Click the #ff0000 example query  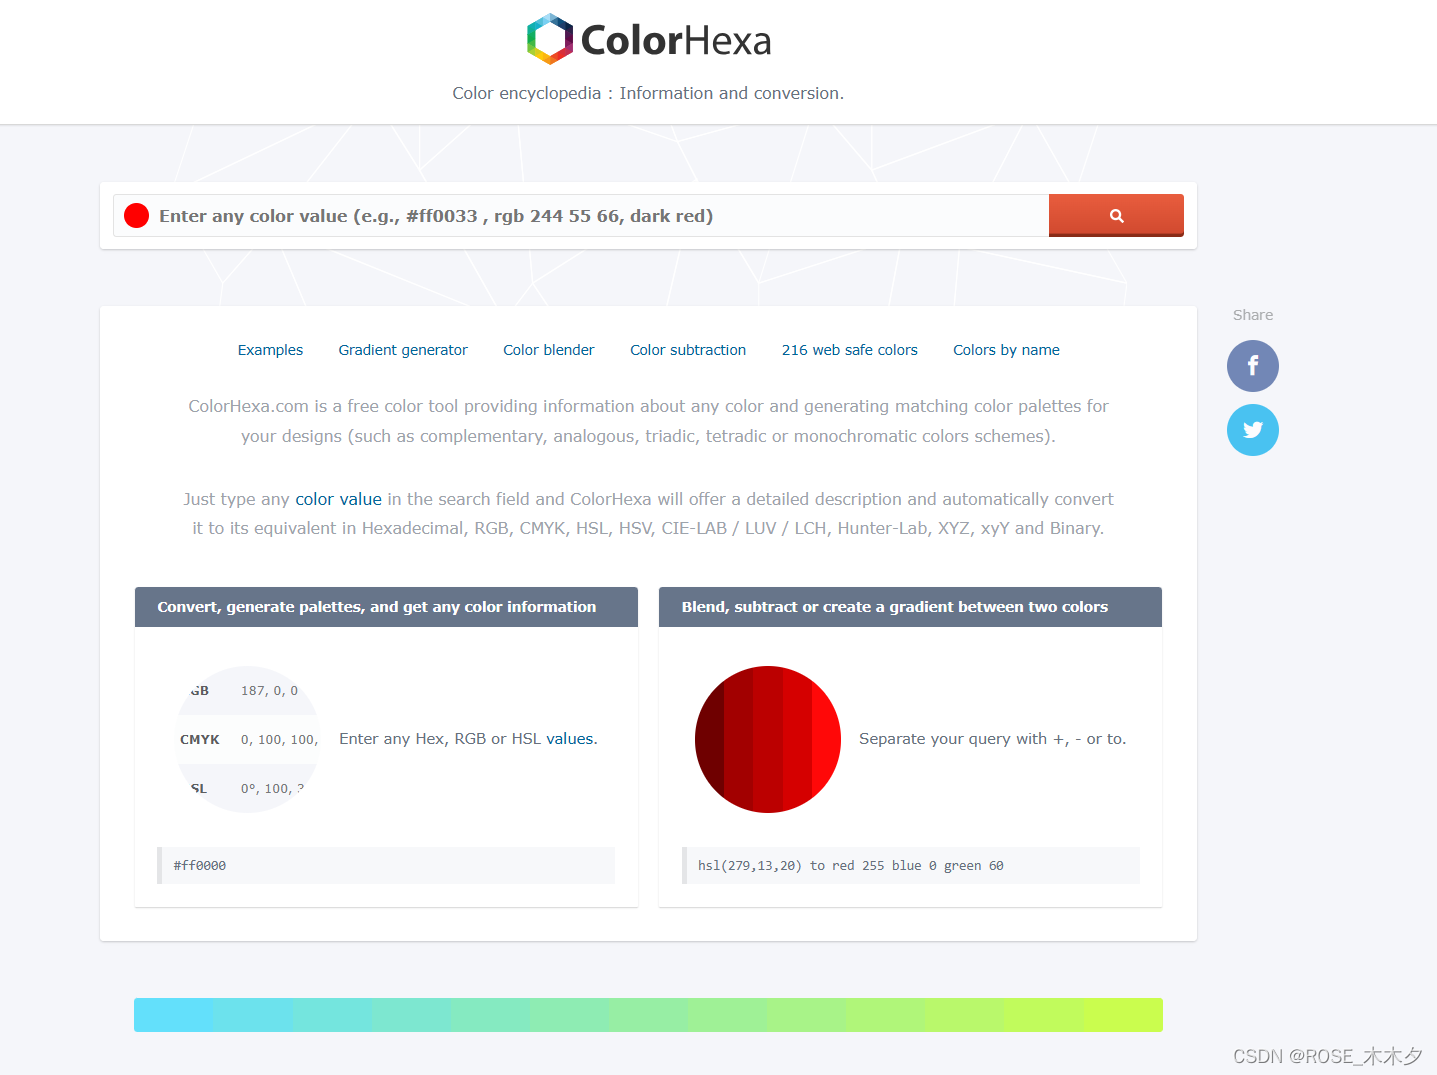point(386,865)
